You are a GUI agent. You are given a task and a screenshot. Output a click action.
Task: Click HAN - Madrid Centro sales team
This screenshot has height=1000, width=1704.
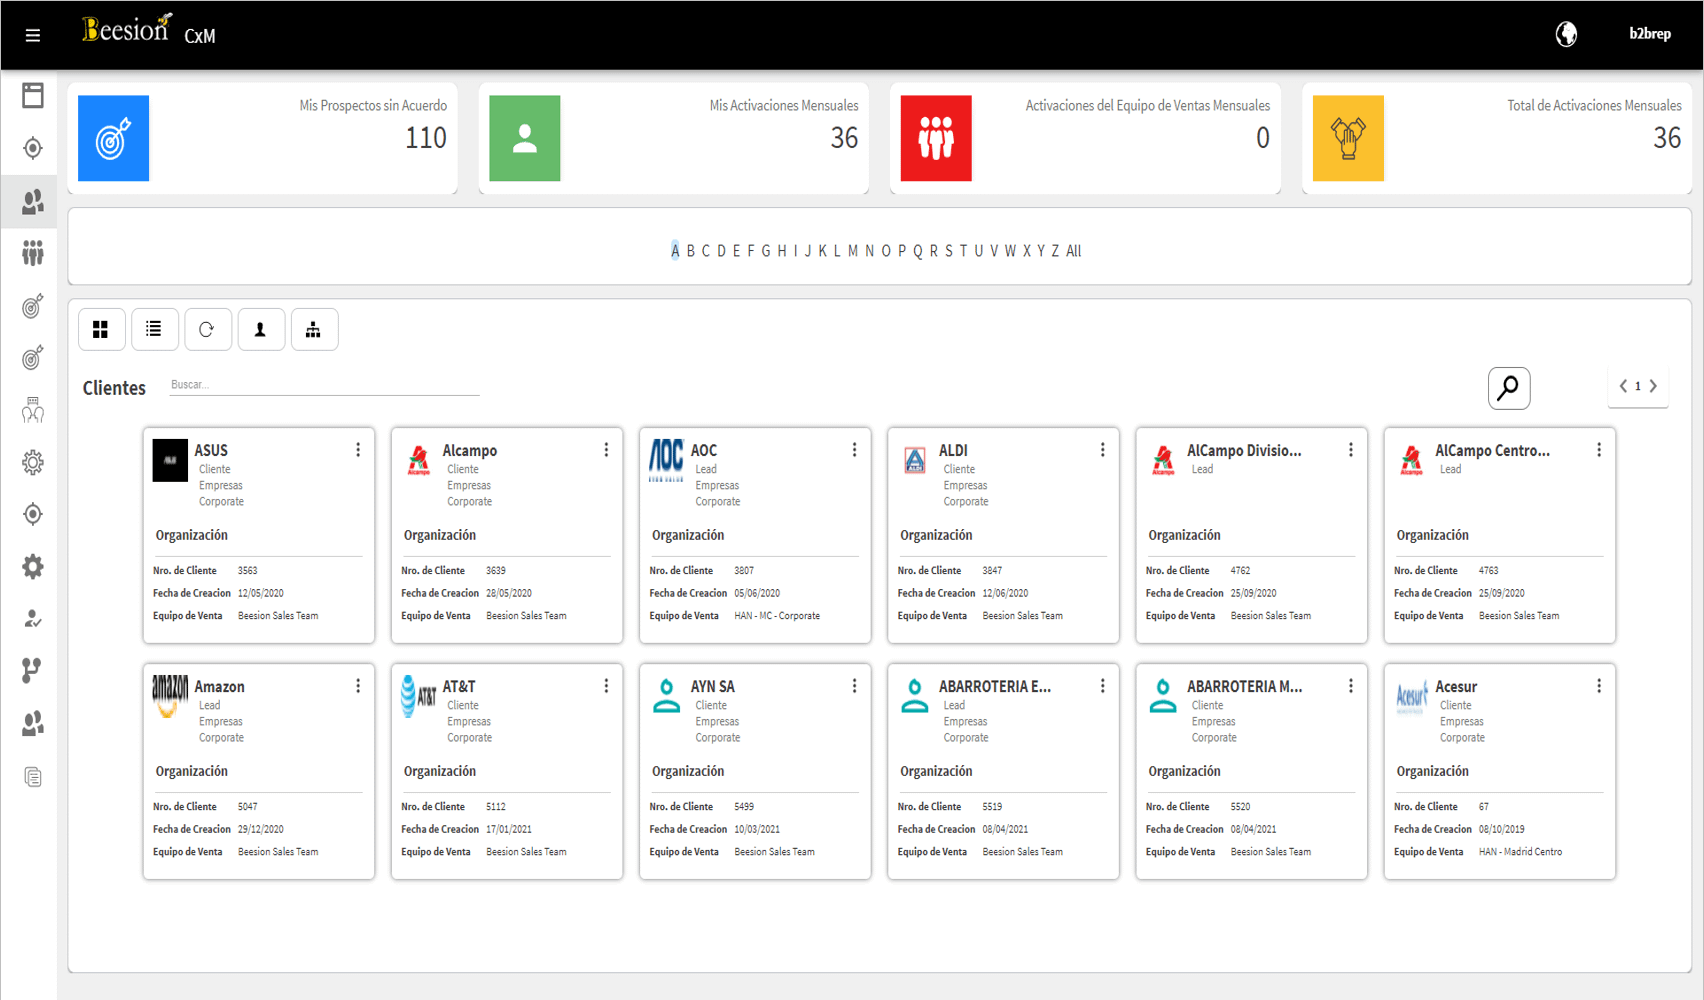[x=1520, y=852]
